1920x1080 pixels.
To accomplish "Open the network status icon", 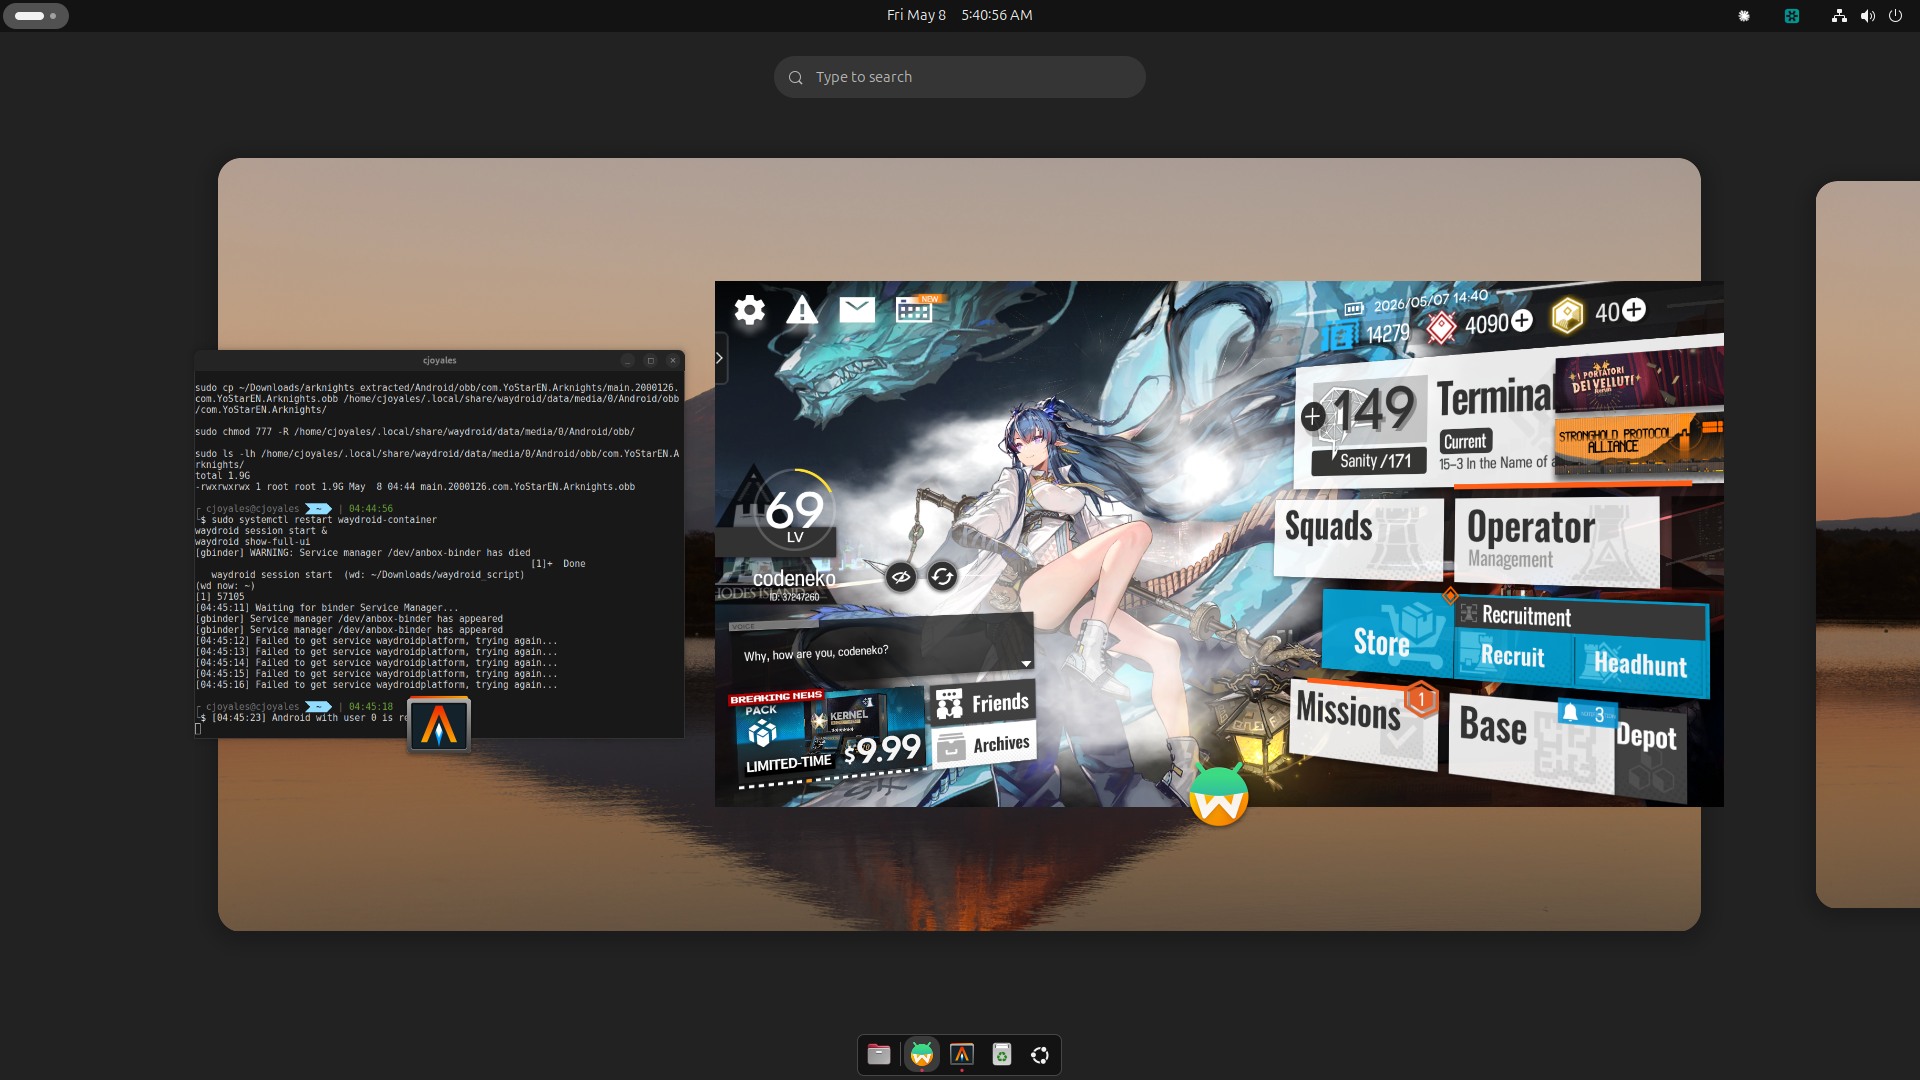I will (1839, 16).
